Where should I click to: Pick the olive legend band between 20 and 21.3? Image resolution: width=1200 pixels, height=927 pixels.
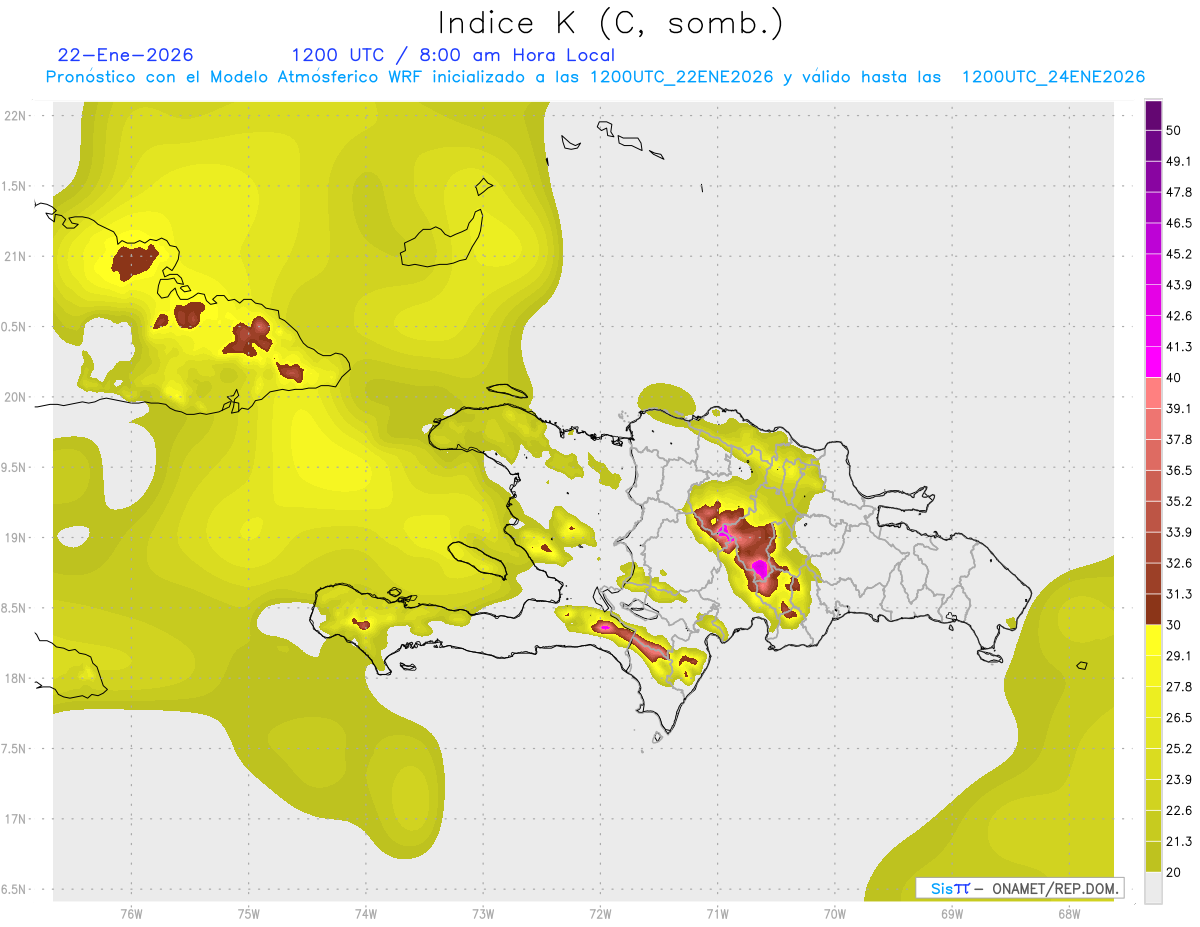(x=1154, y=856)
